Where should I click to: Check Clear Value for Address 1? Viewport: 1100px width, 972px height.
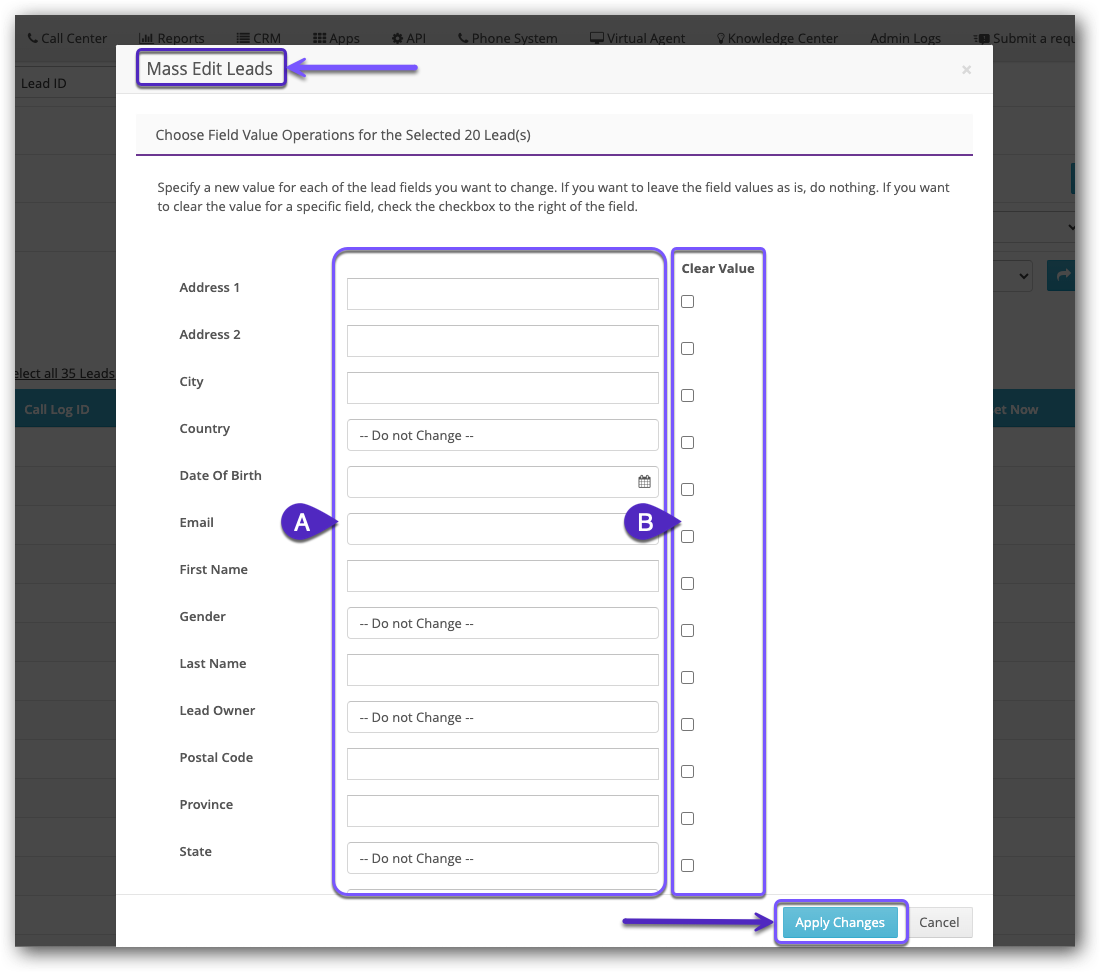coord(687,302)
